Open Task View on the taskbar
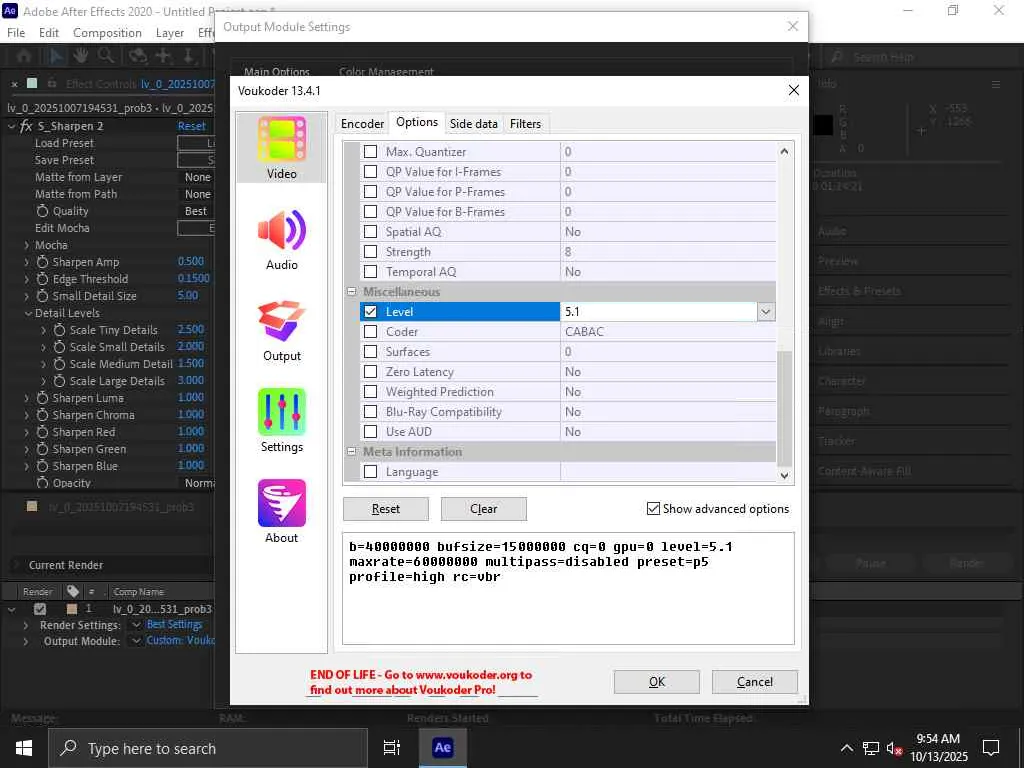 tap(391, 748)
